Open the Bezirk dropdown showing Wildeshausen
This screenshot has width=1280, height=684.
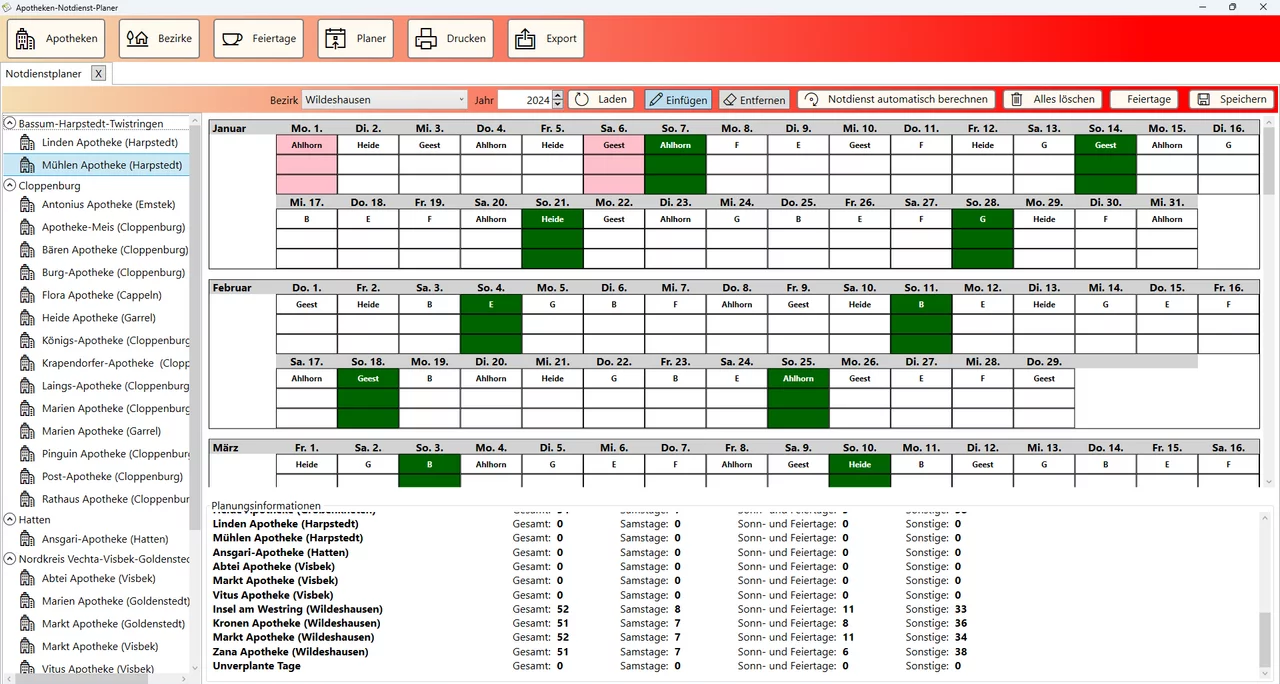(x=385, y=100)
